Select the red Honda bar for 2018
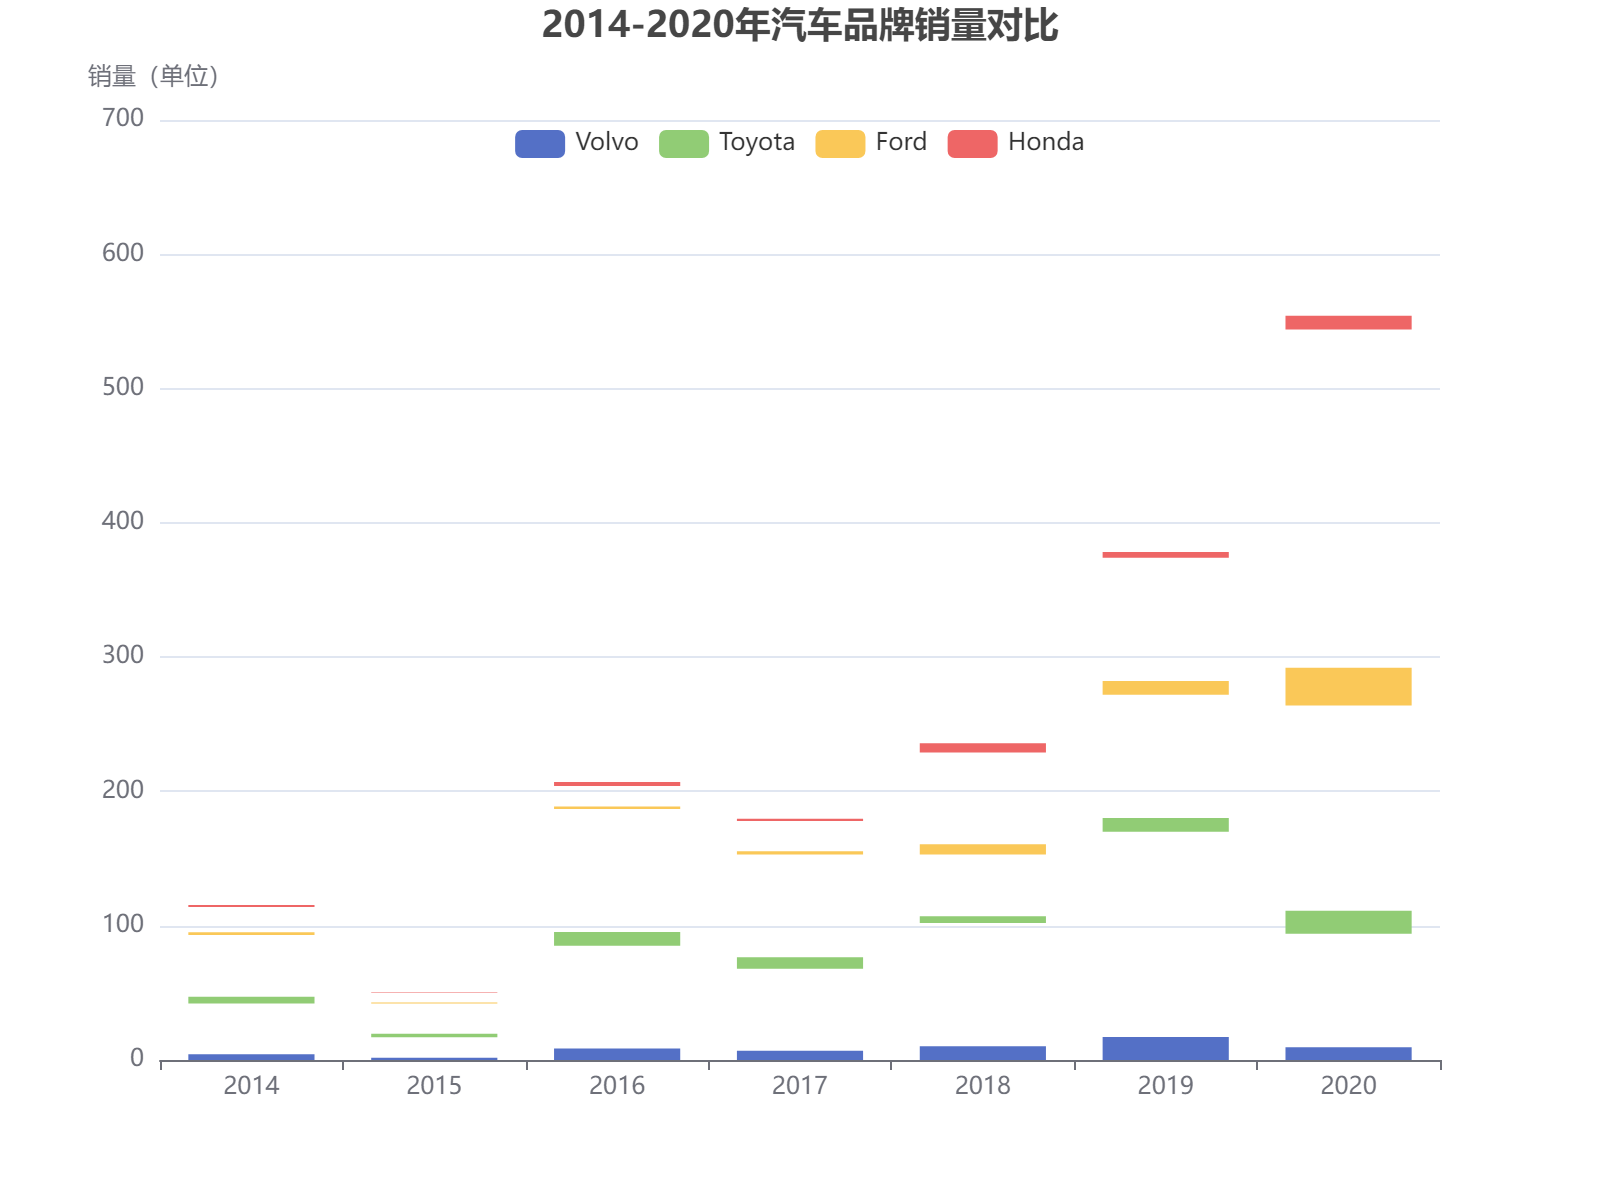Viewport: 1600px width, 1200px height. pos(982,746)
